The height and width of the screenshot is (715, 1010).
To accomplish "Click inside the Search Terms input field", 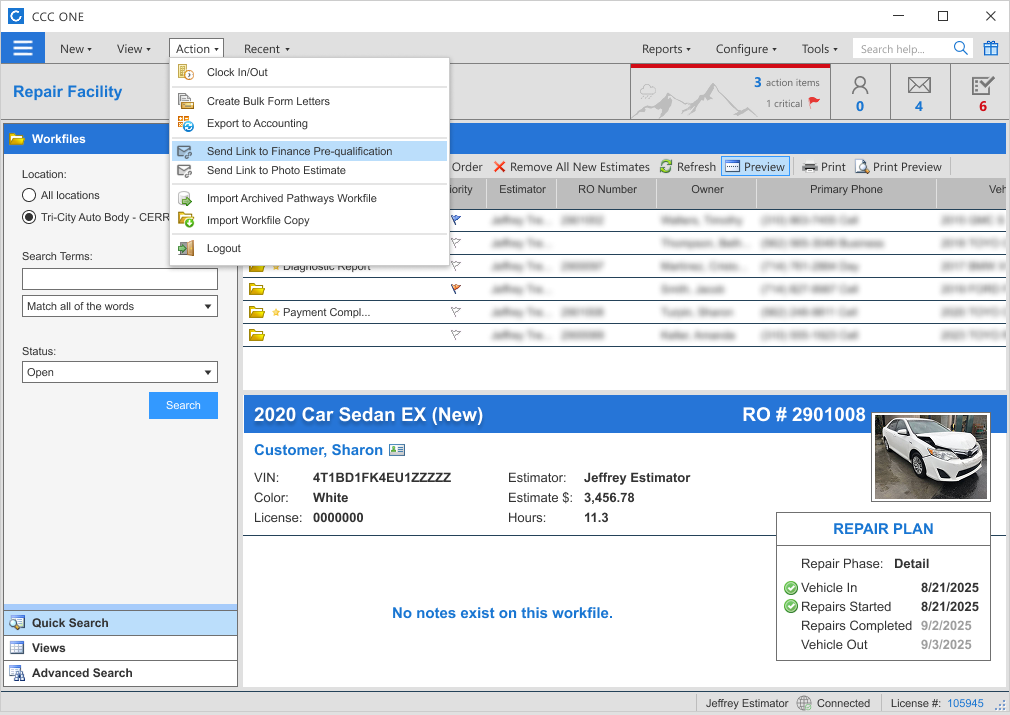I will tap(119, 279).
